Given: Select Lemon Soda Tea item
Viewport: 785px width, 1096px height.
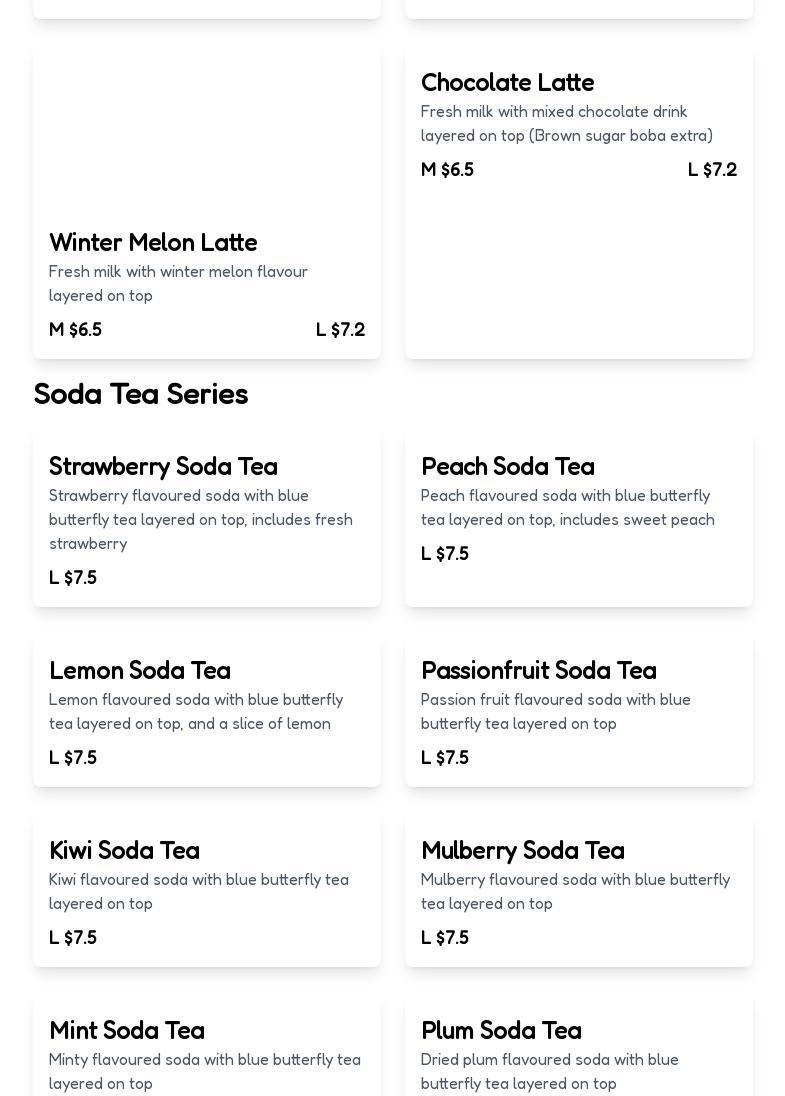Looking at the screenshot, I should click(140, 671).
